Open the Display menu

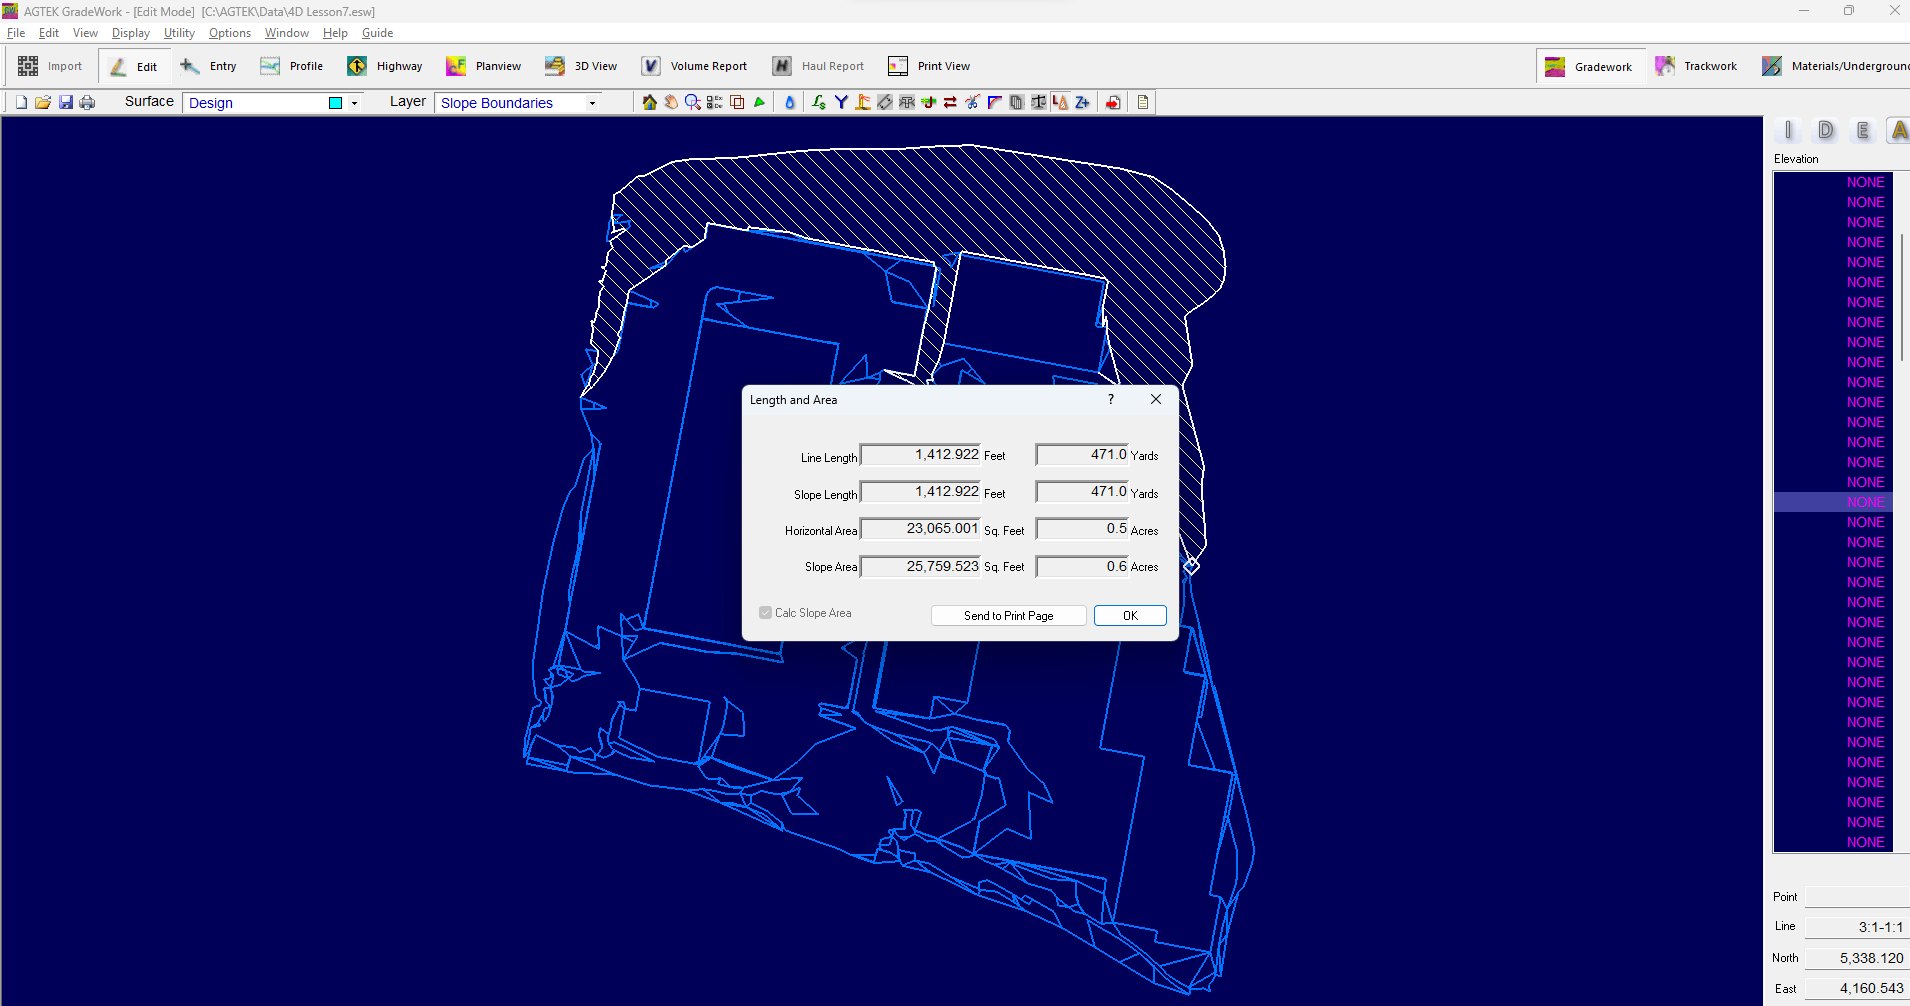click(x=130, y=33)
